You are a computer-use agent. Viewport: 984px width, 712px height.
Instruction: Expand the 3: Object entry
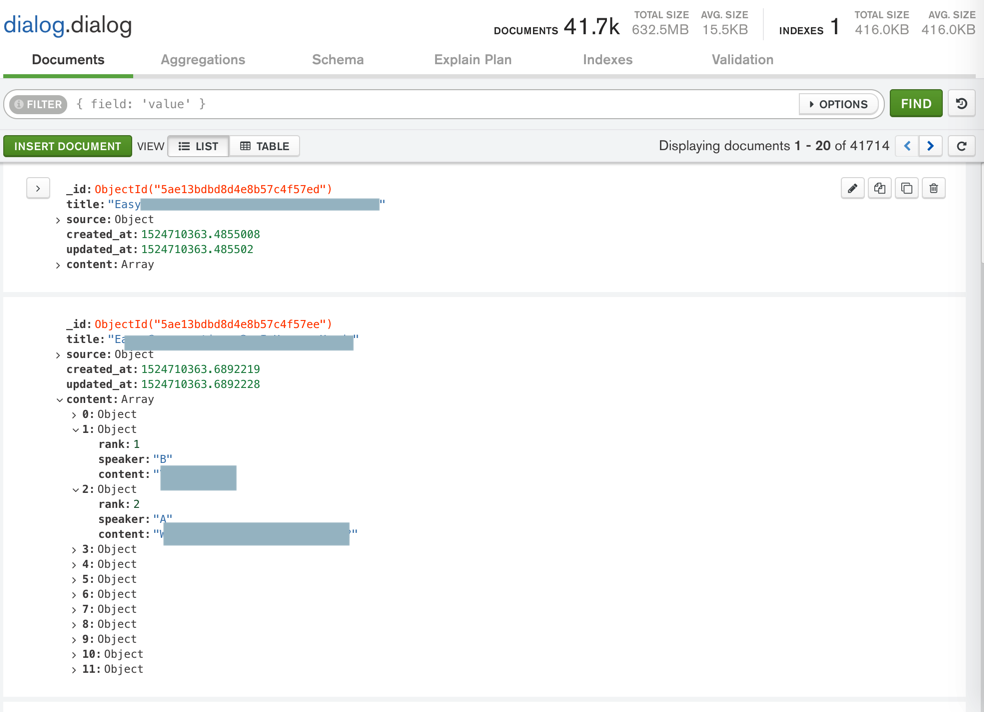(74, 550)
